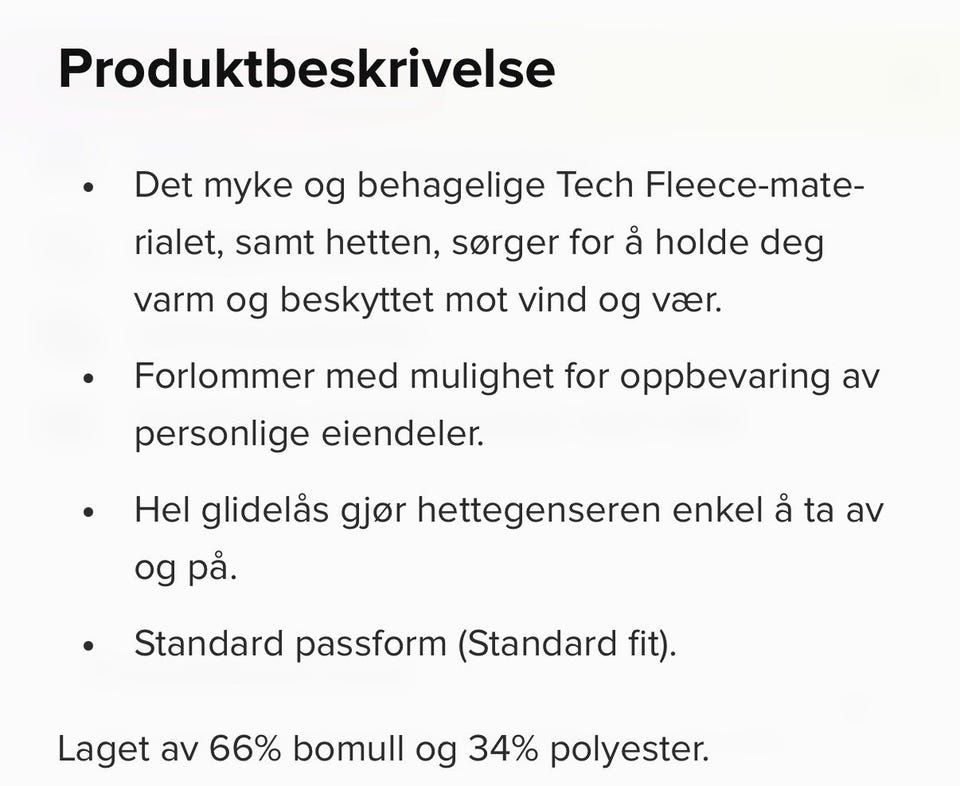Click the bullet point before 'Det myke'
The width and height of the screenshot is (960, 786).
pyautogui.click(x=89, y=188)
